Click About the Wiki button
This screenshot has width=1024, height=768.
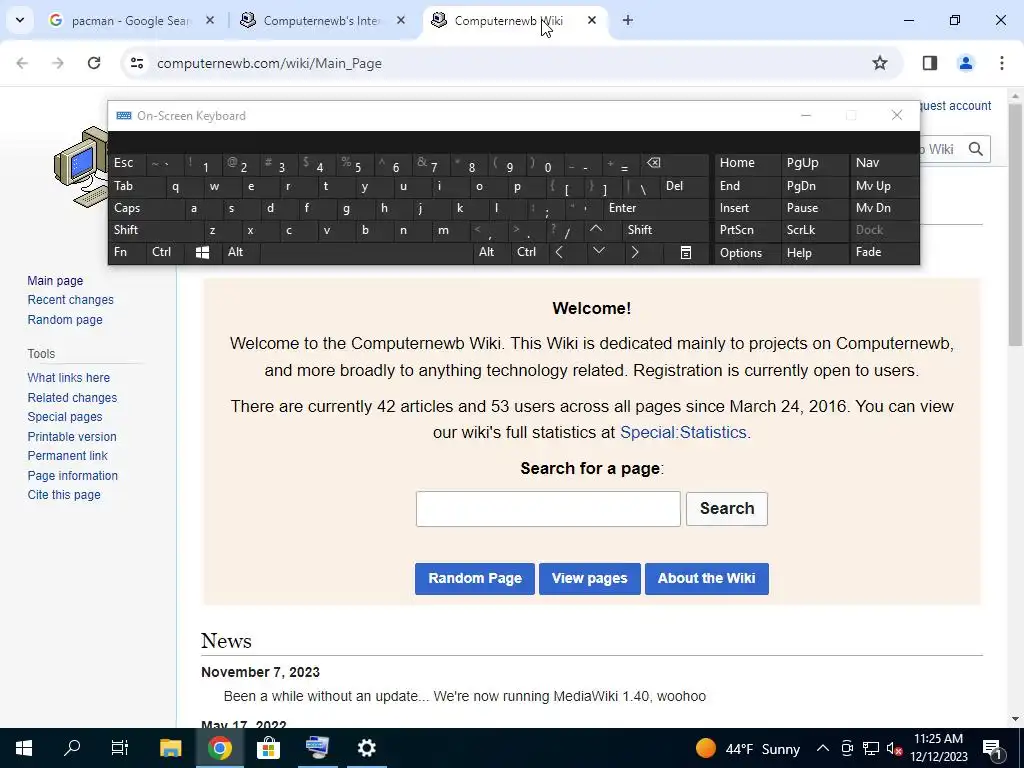pos(707,579)
